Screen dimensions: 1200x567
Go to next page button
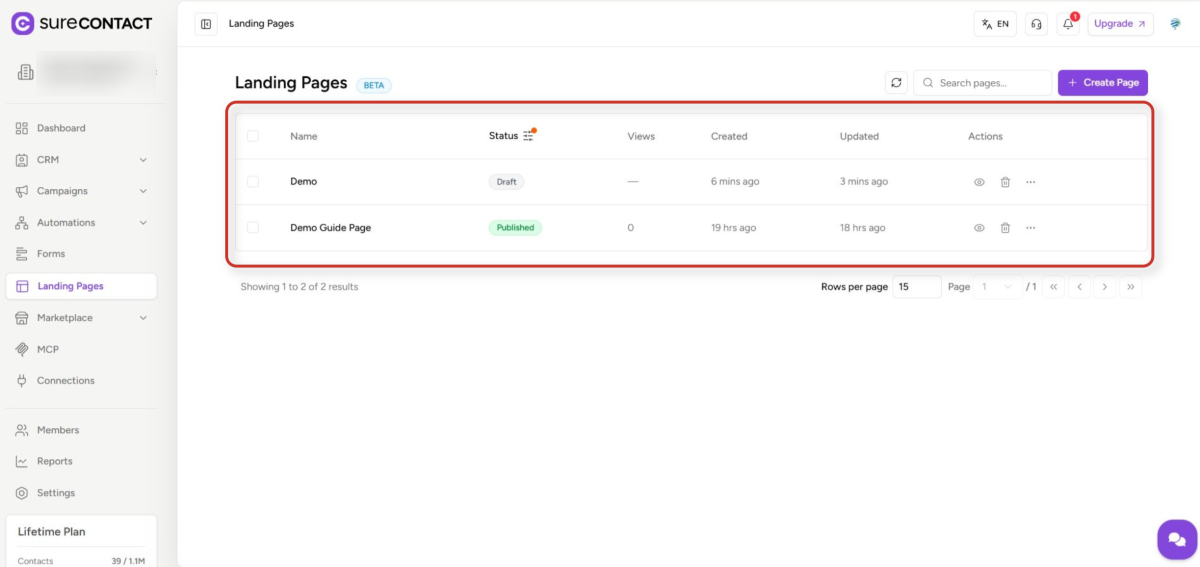click(1105, 287)
